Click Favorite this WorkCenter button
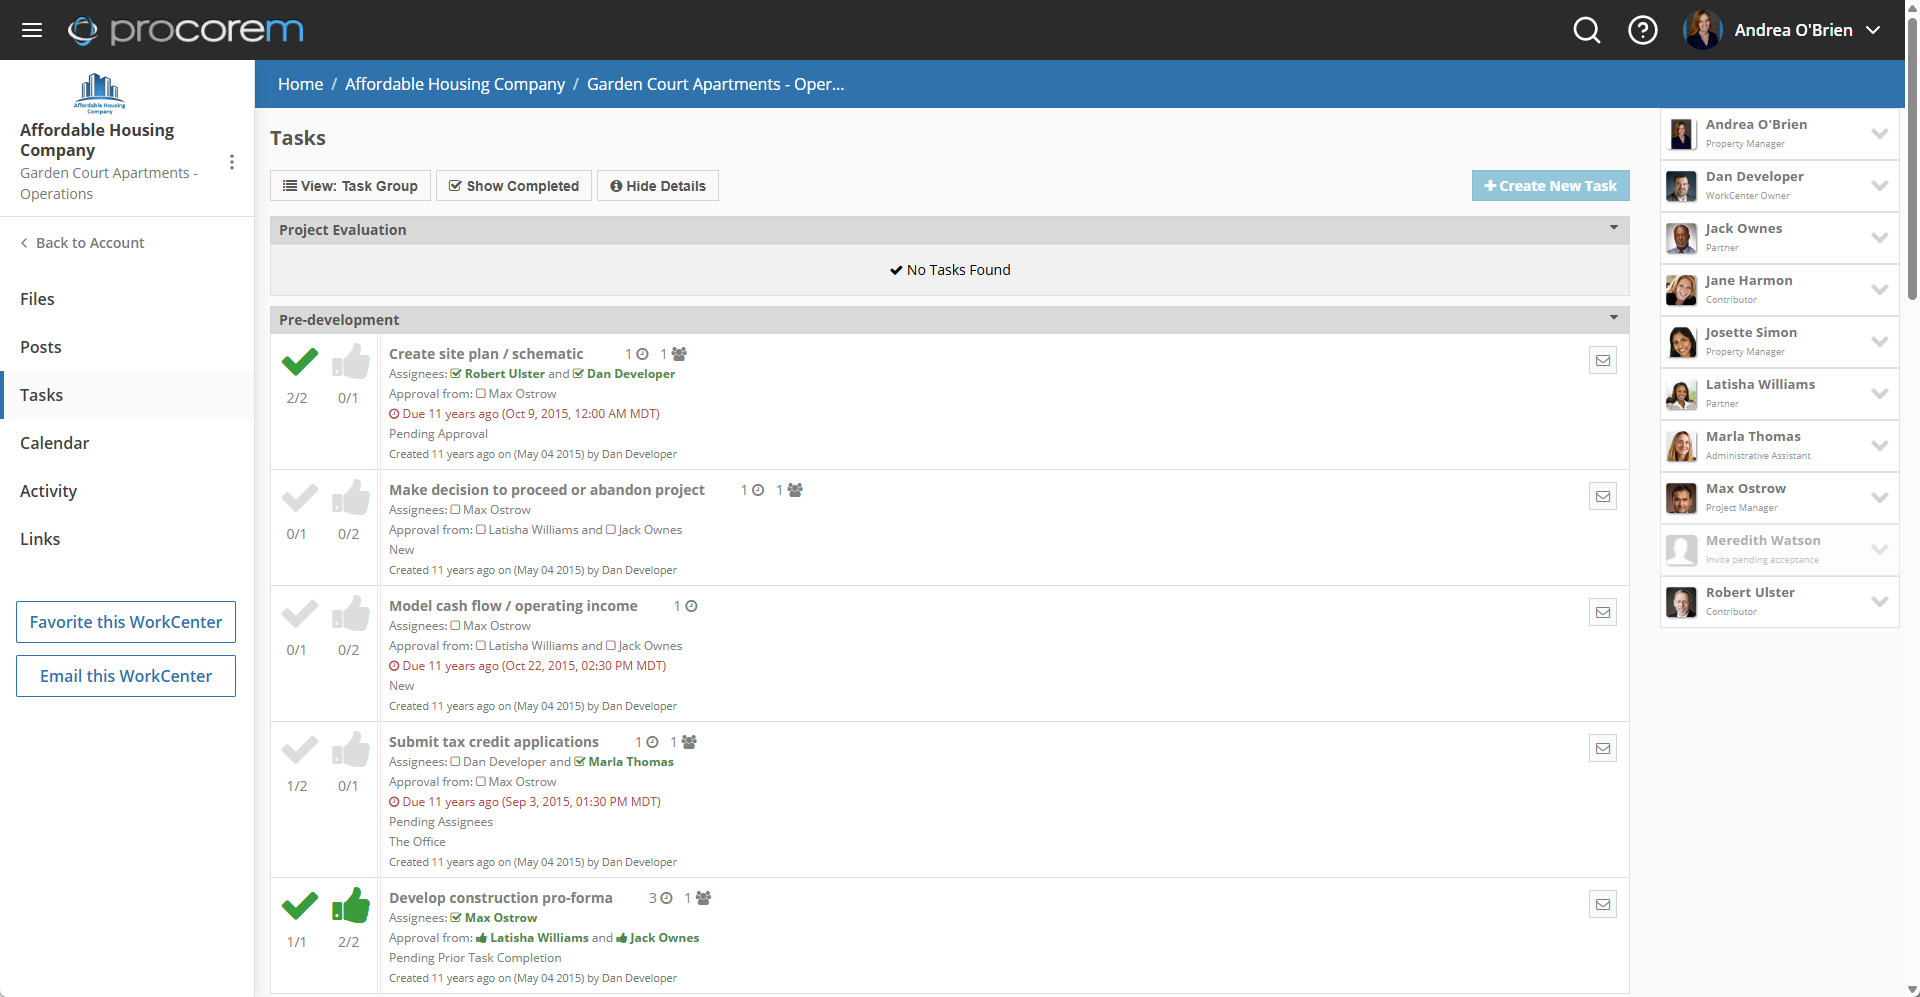Image resolution: width=1920 pixels, height=997 pixels. [126, 622]
